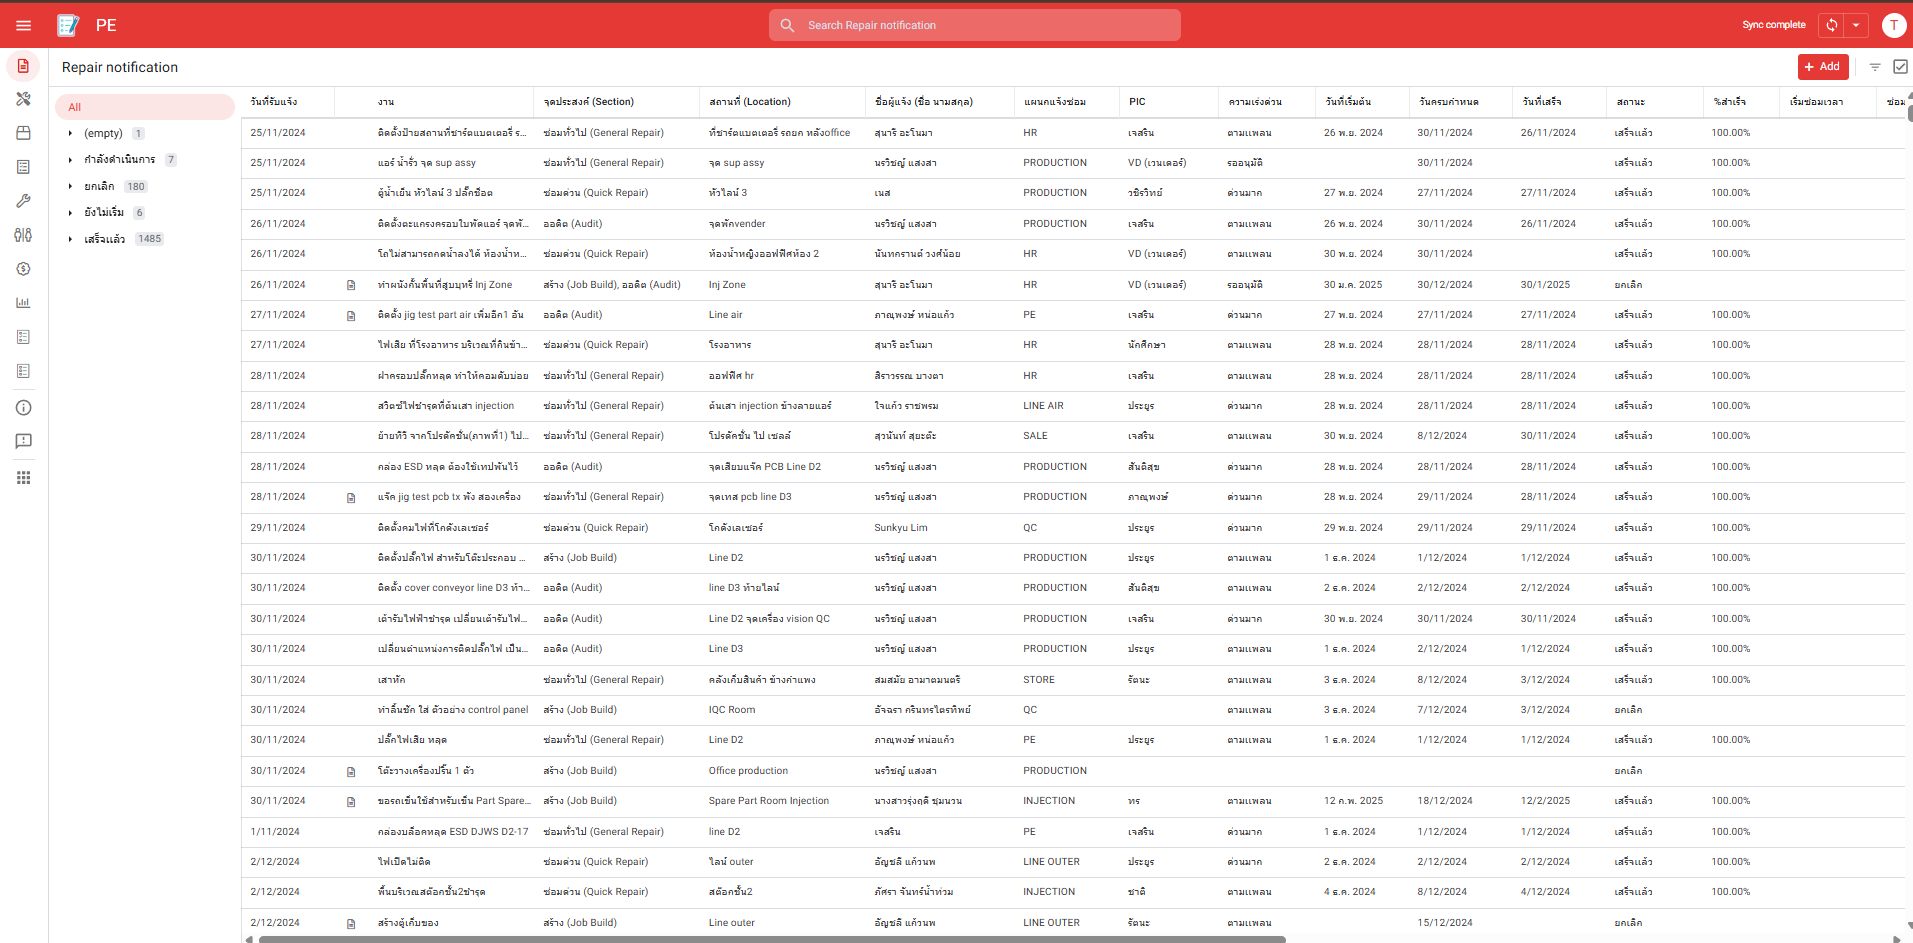This screenshot has width=1913, height=943.
Task: Open the checklist view directly above the info icon
Action: click(x=23, y=371)
